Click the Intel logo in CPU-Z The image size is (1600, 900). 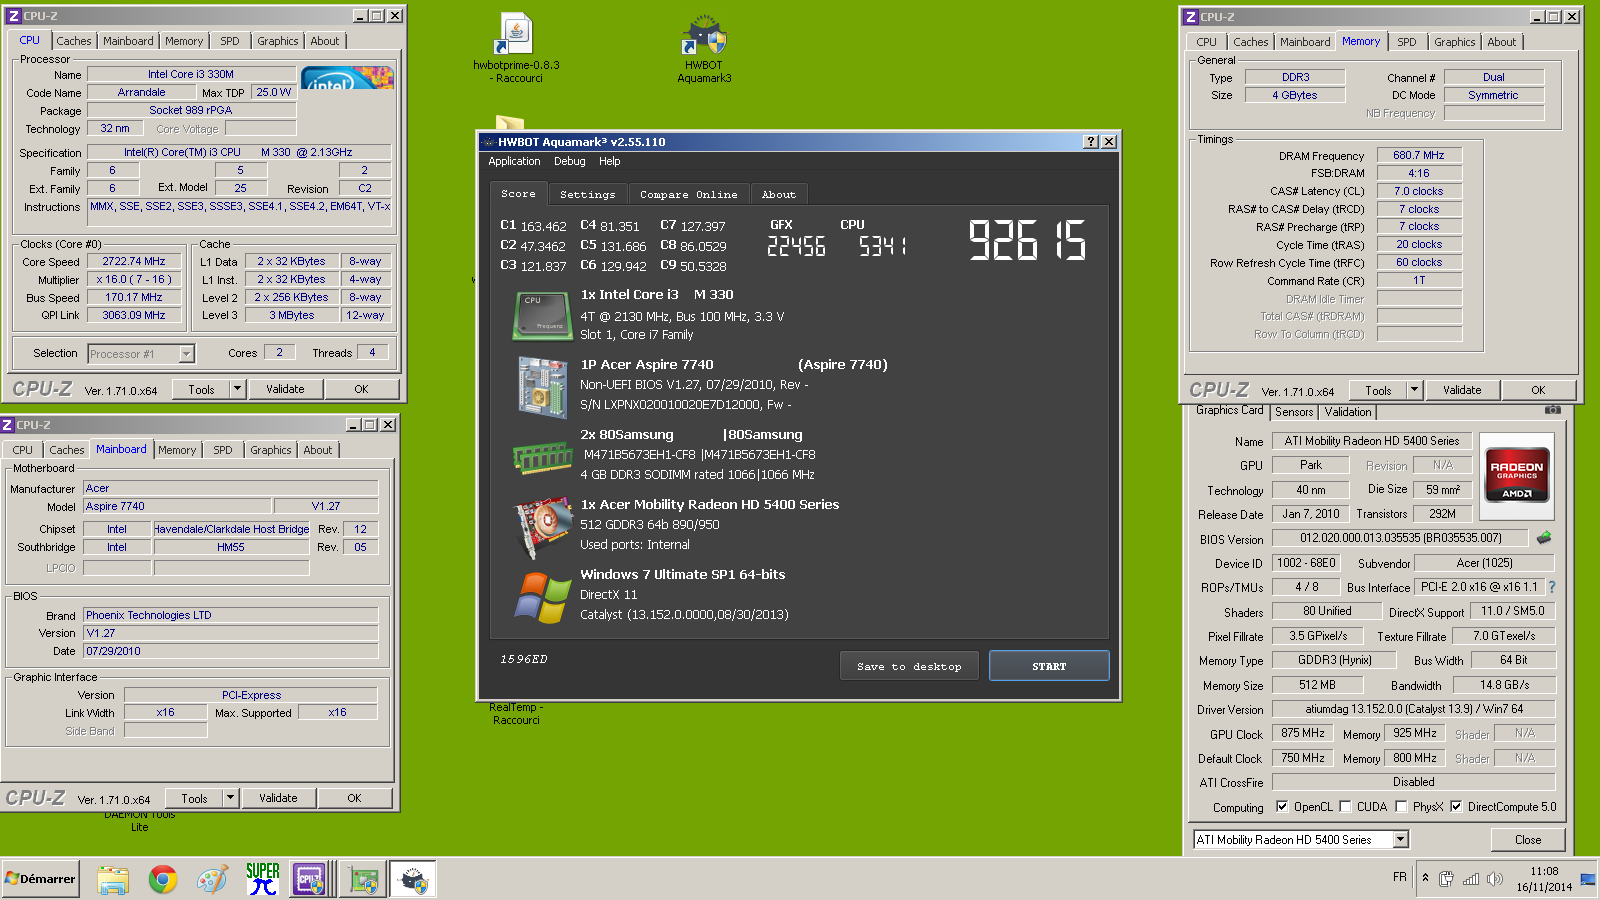[347, 78]
